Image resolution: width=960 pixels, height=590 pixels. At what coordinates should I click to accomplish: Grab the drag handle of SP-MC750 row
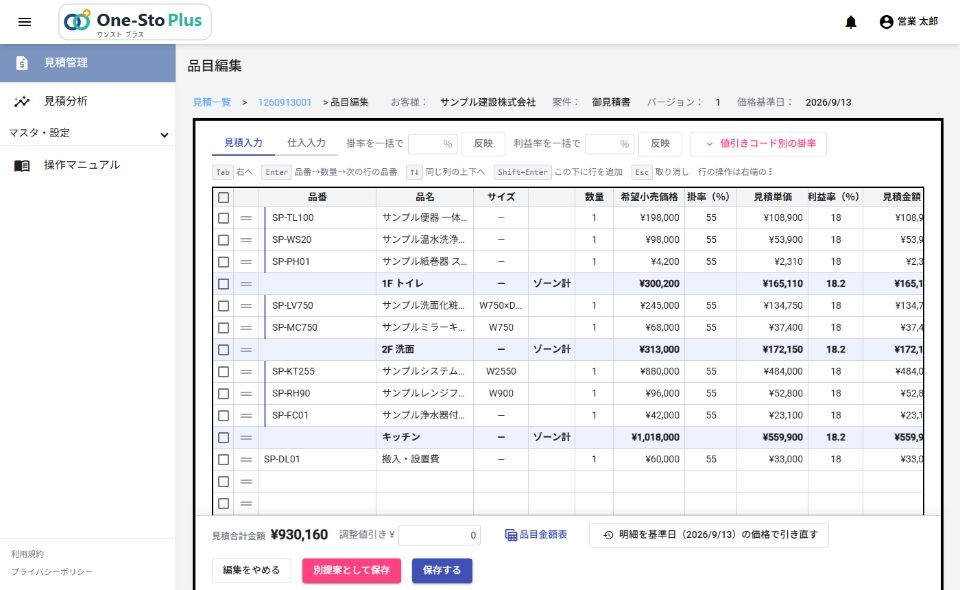pos(246,328)
